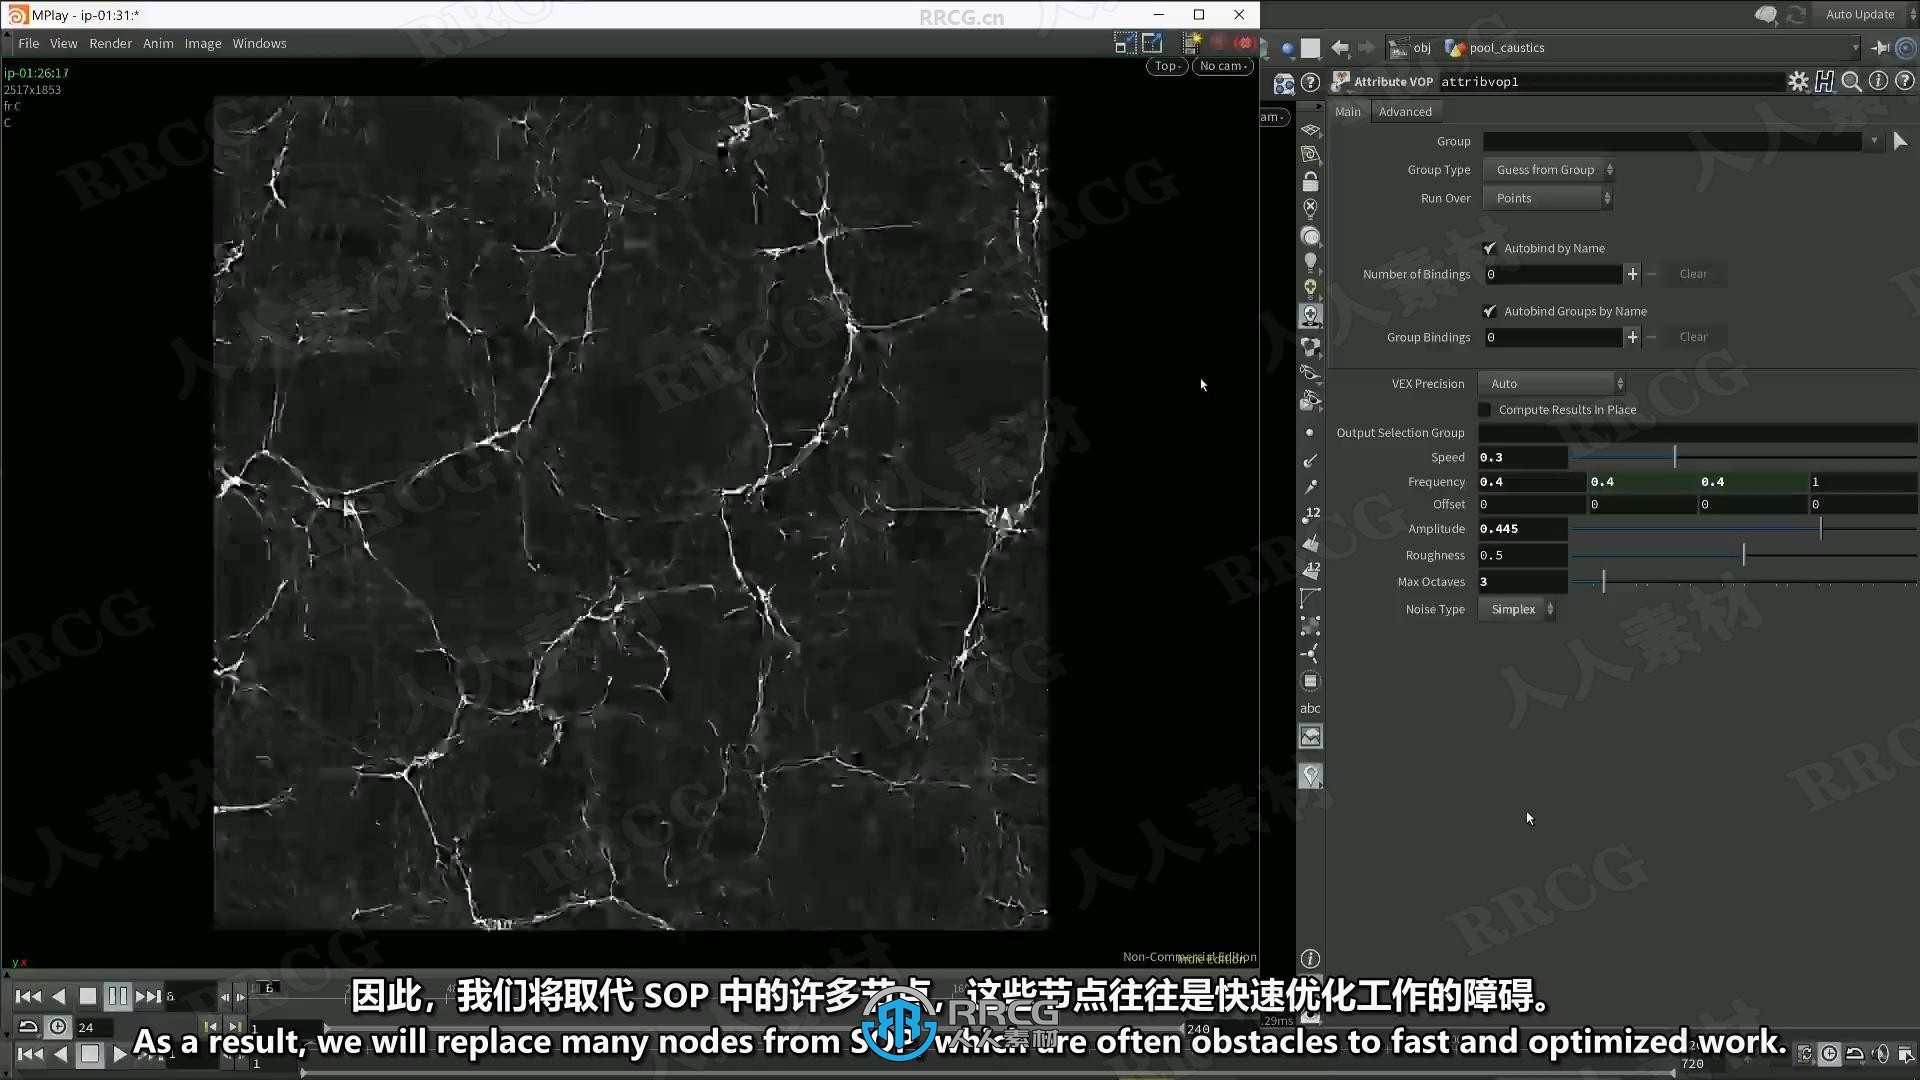This screenshot has height=1080, width=1920.
Task: Toggle Autobind by Name checkbox
Action: point(1489,248)
